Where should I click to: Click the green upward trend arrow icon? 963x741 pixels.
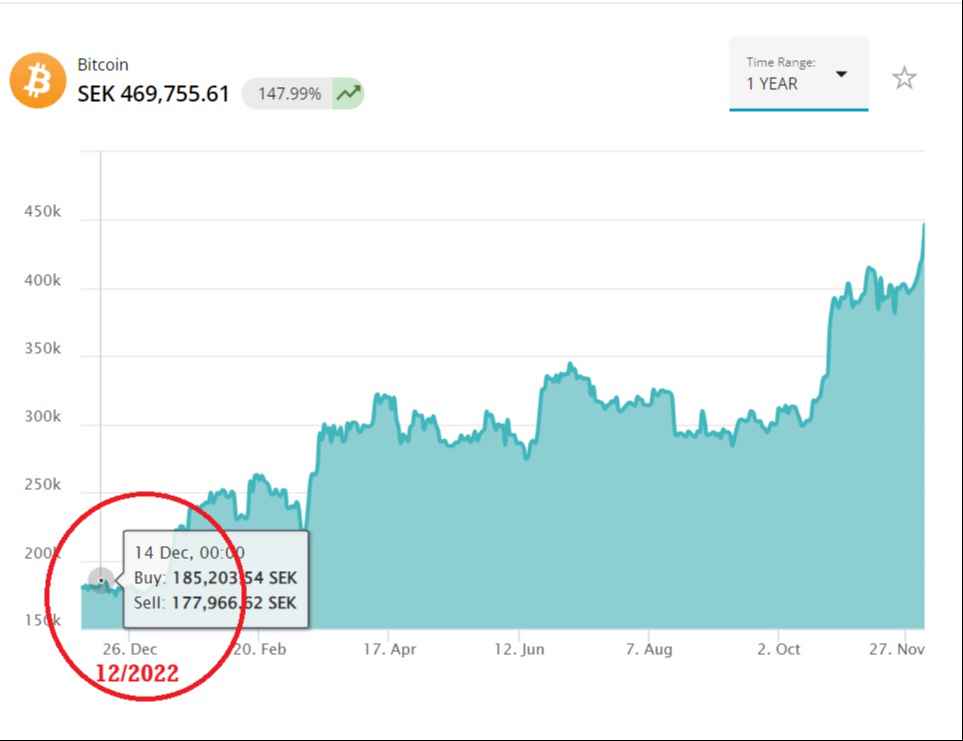pos(348,94)
